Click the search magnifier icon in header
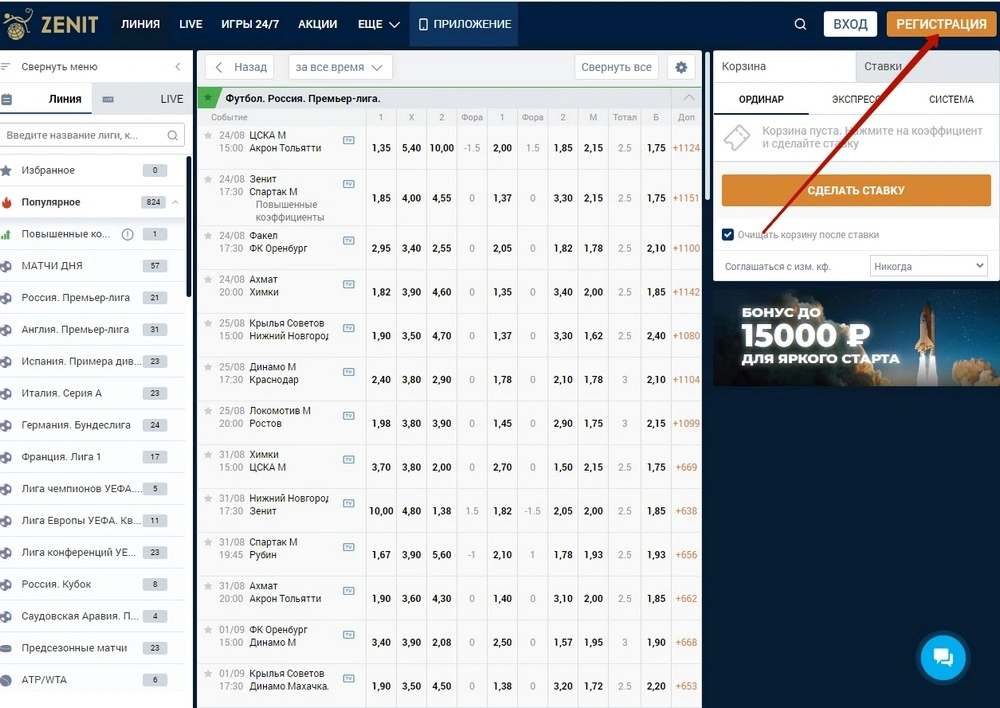The height and width of the screenshot is (708, 1000). (800, 25)
